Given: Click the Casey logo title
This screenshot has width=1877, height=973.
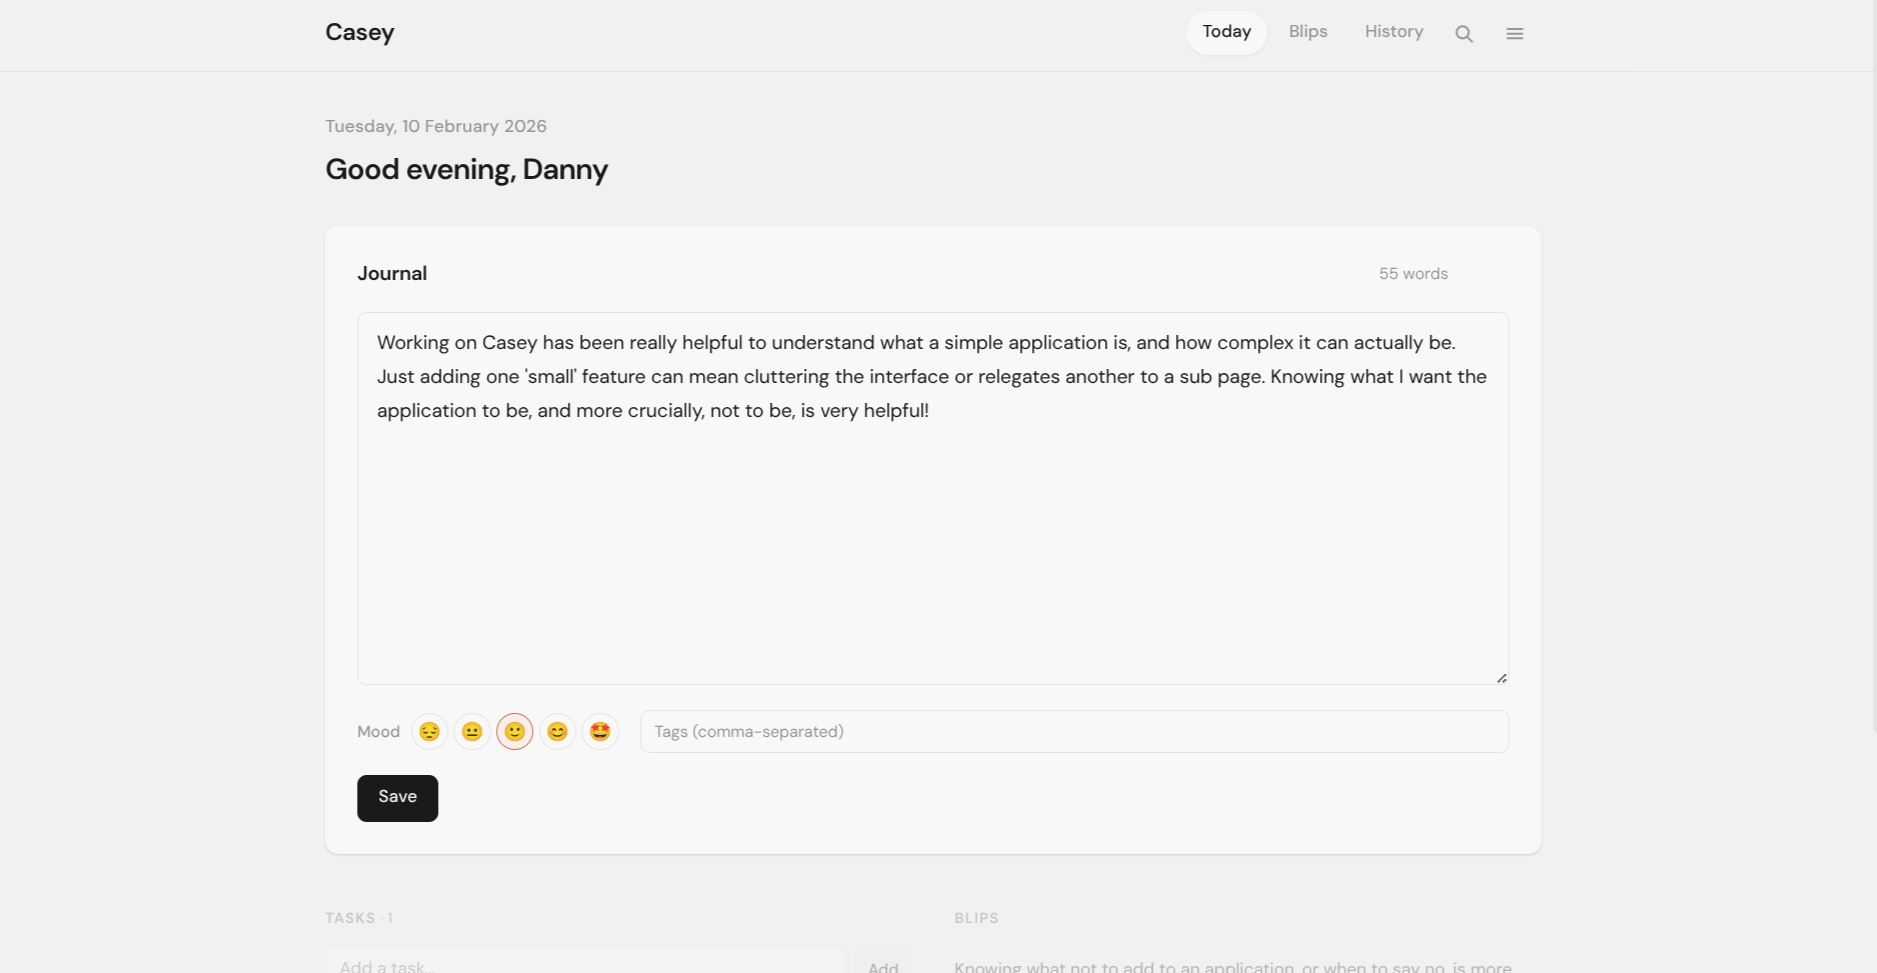Looking at the screenshot, I should click(x=360, y=32).
